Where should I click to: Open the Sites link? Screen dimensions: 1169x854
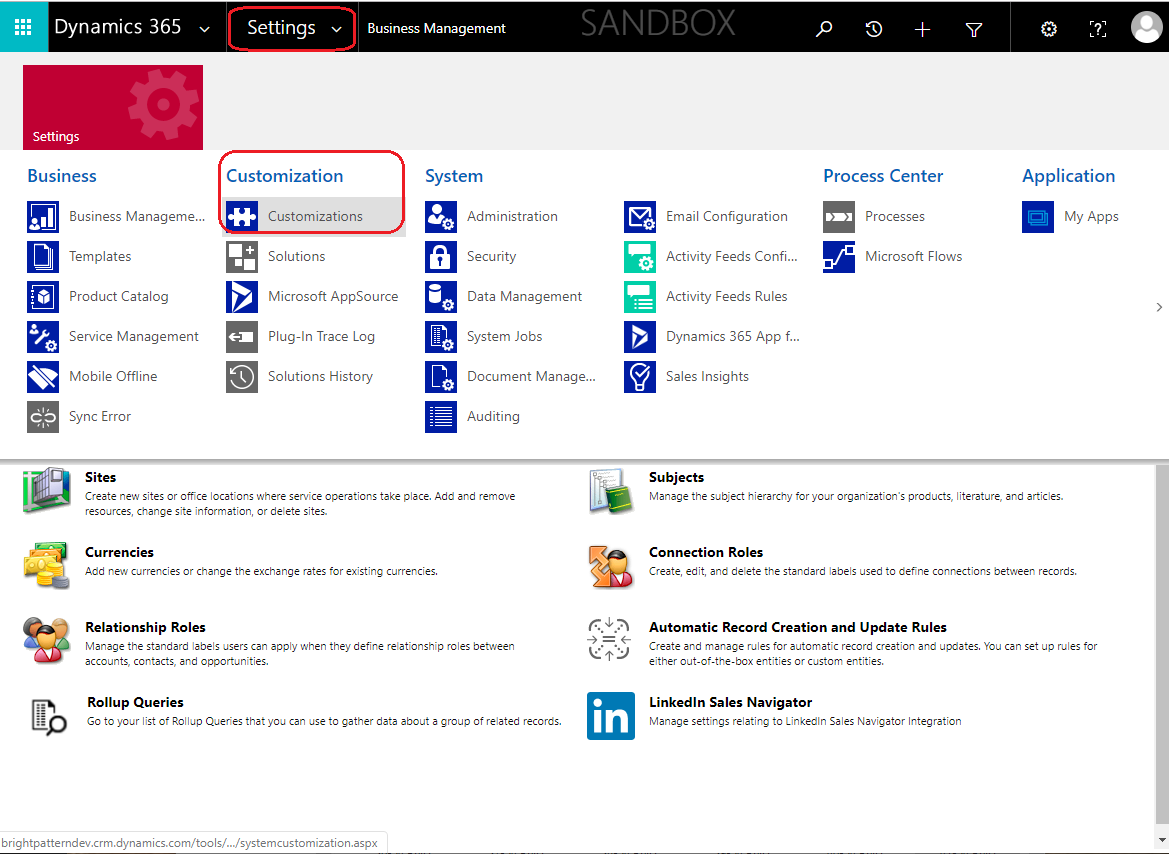101,477
